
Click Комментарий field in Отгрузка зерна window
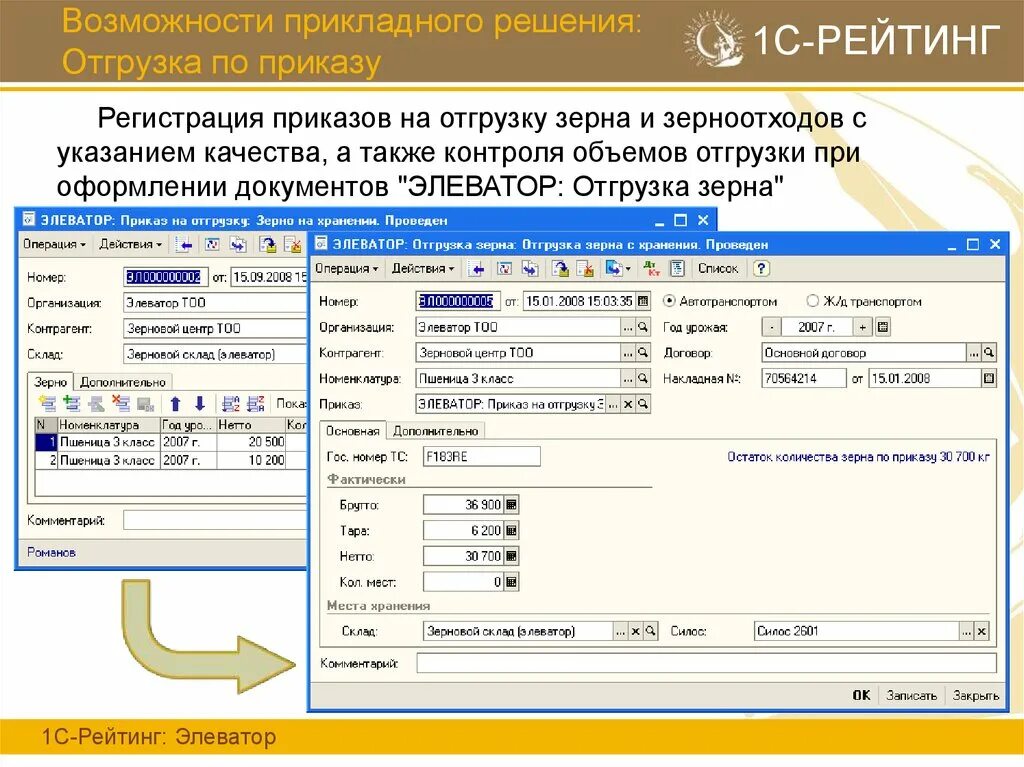[x=707, y=663]
